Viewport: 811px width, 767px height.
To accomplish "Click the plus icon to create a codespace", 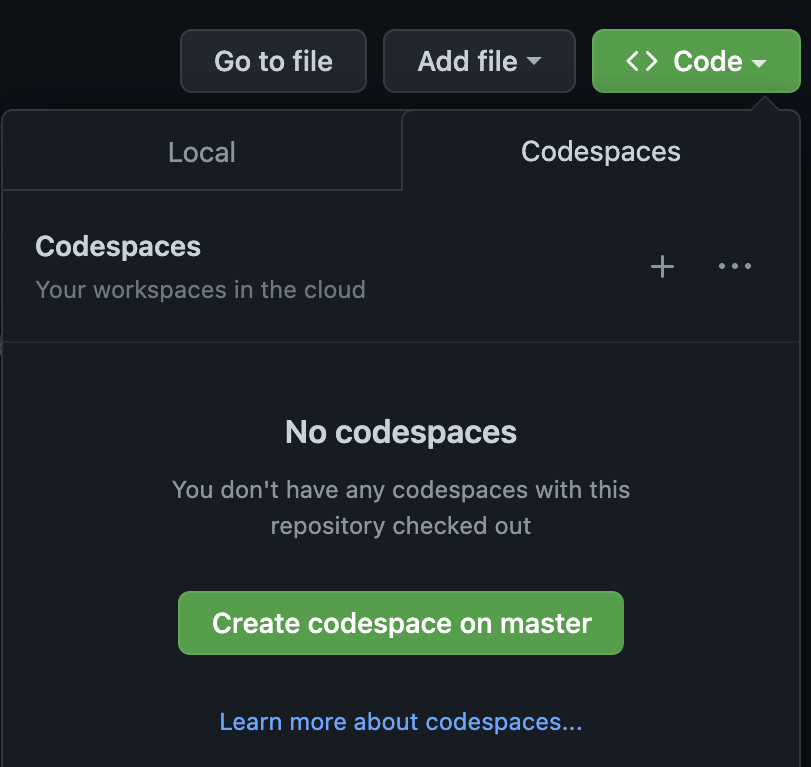I will [x=662, y=267].
